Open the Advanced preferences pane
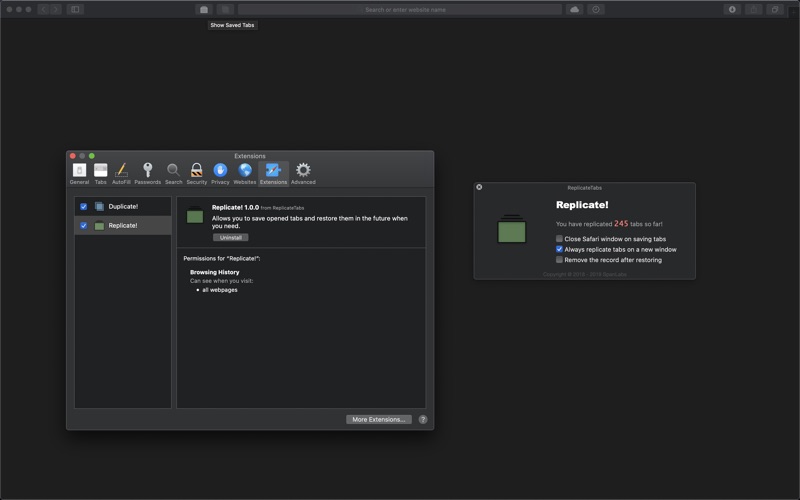The image size is (800, 500). tap(303, 173)
